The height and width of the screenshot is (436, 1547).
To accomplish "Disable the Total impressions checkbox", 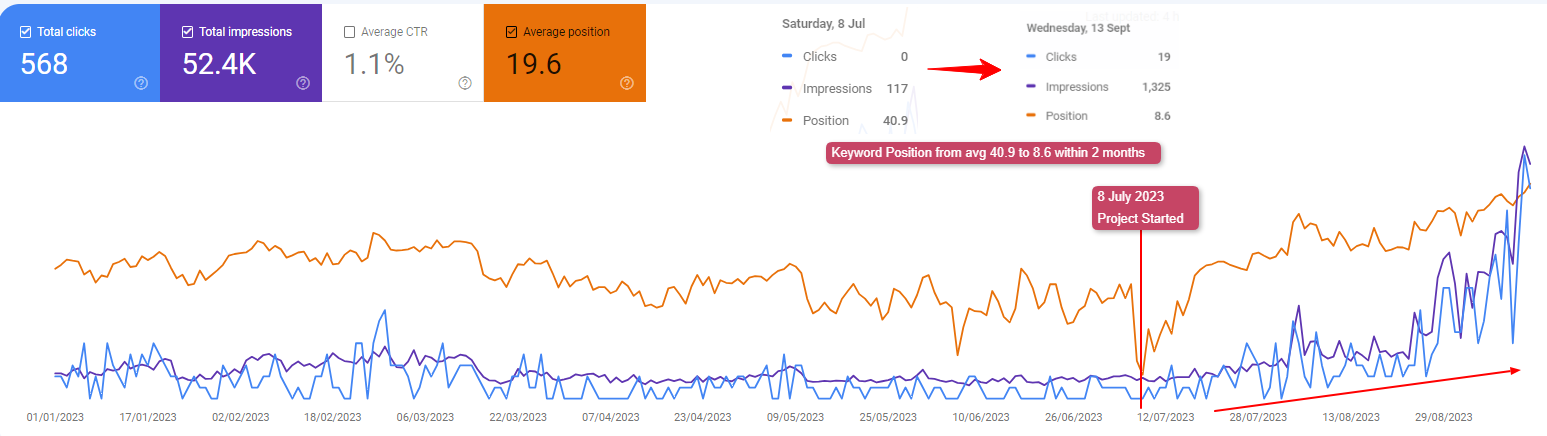I will click(x=188, y=32).
